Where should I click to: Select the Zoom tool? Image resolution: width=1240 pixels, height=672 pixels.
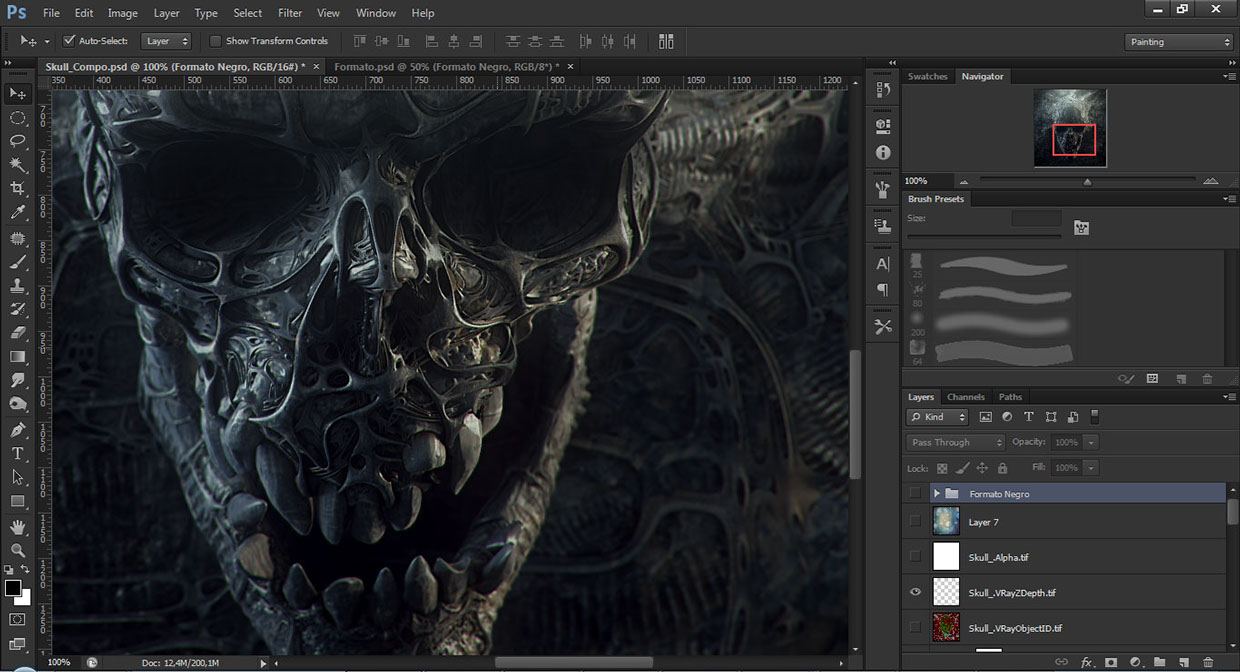click(18, 550)
